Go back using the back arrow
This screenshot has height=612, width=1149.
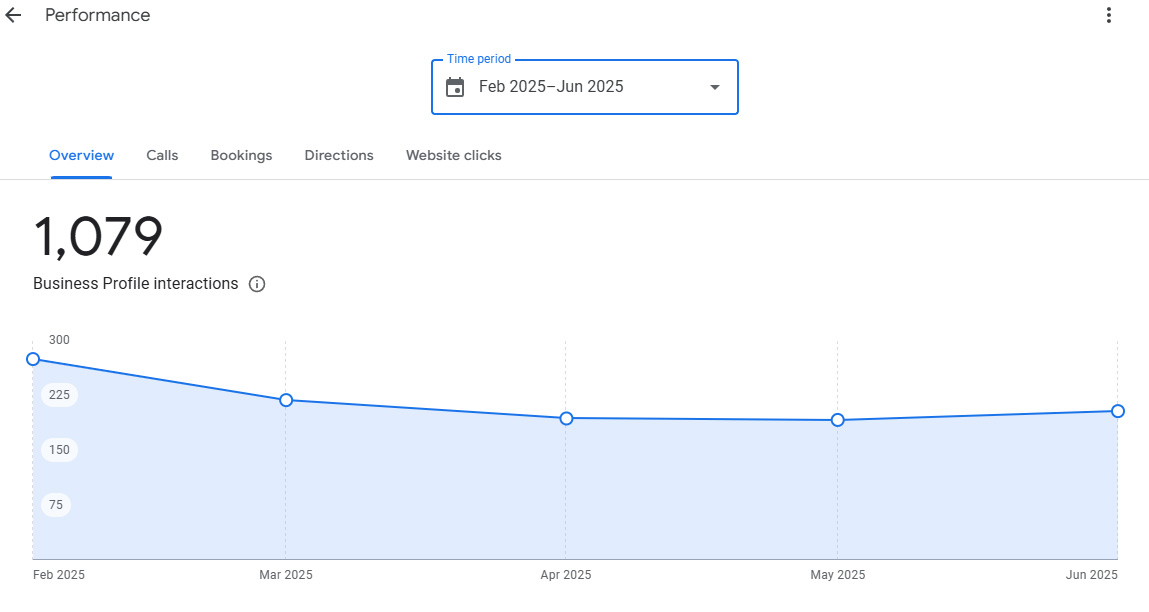coord(14,16)
